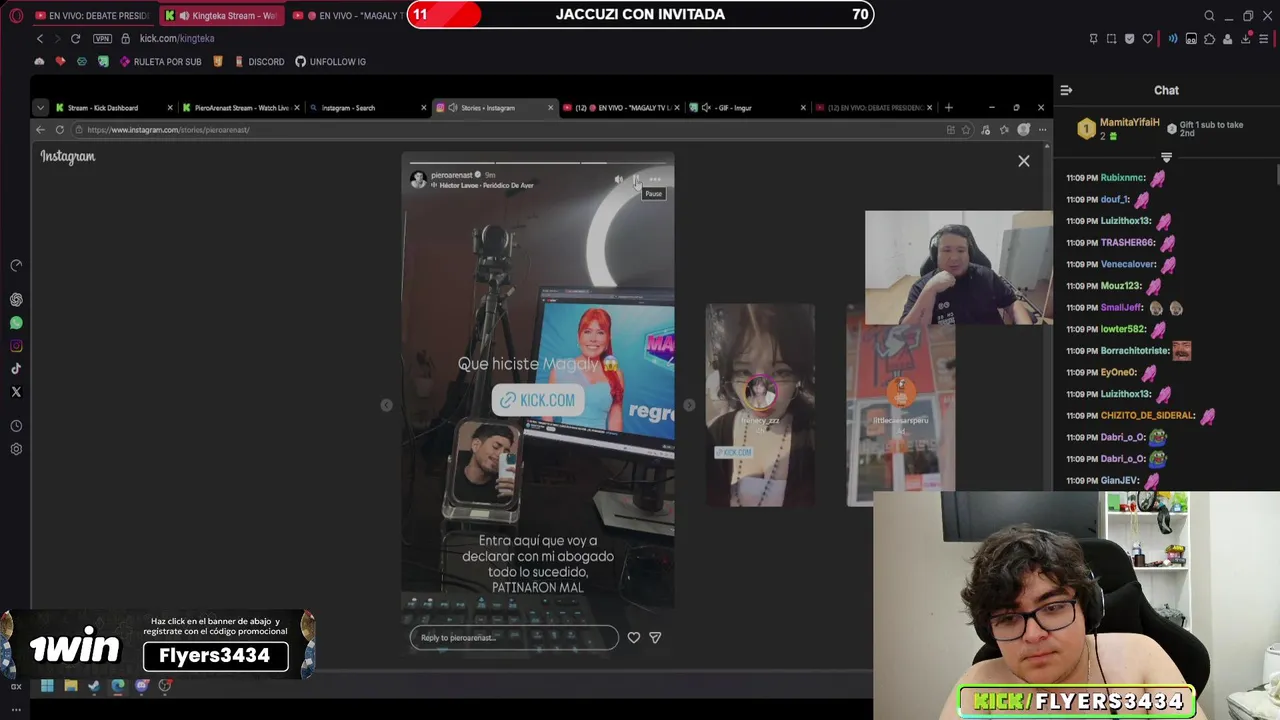
Task: Click Opera pinboard pin icon
Action: point(1093,39)
